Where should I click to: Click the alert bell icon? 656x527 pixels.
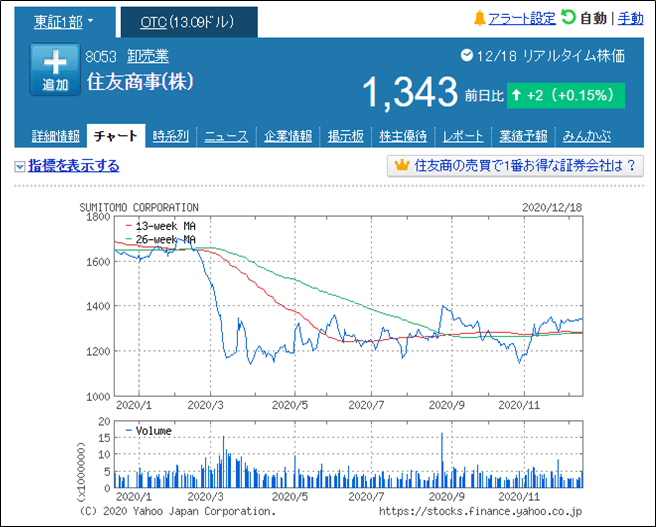pos(479,18)
